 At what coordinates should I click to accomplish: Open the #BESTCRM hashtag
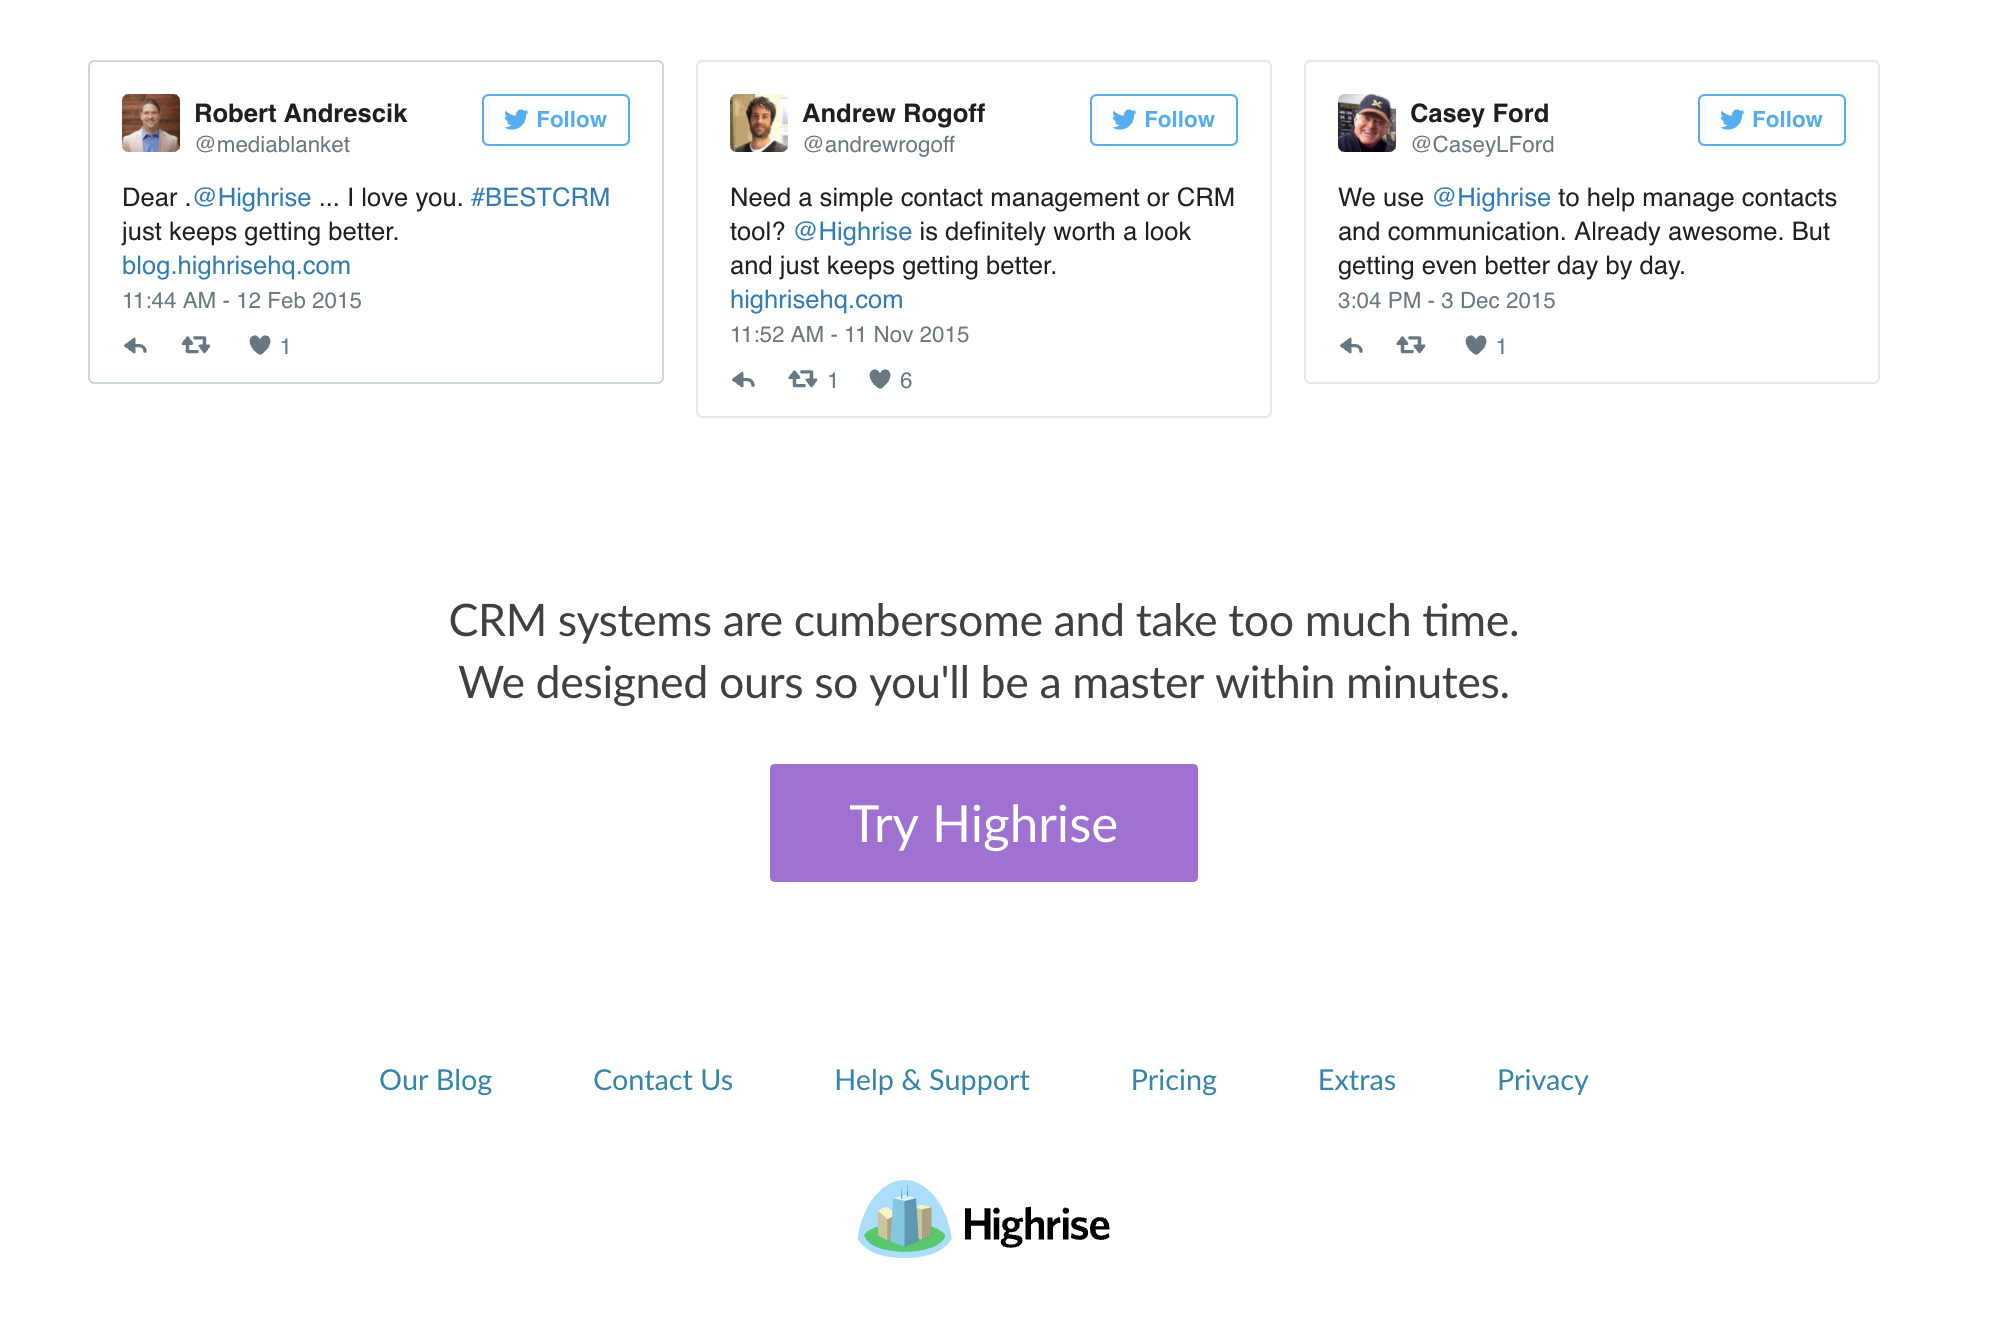540,198
